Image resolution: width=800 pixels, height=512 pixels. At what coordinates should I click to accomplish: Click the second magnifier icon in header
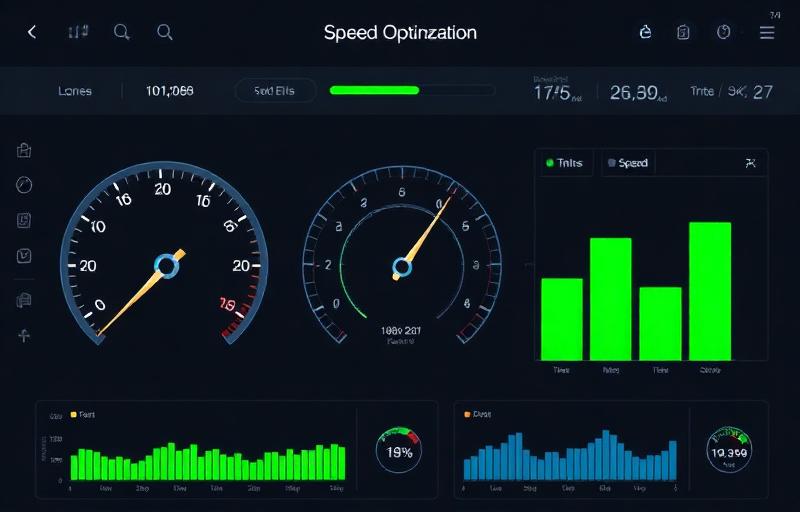tap(165, 32)
